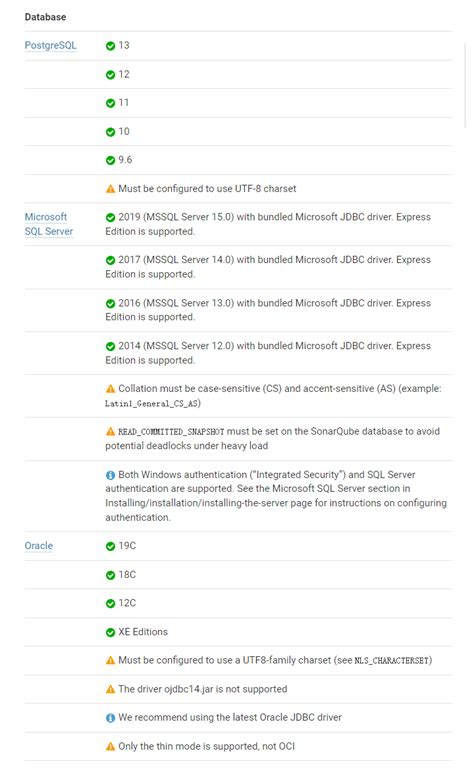The width and height of the screenshot is (474, 770).
Task: Click the warning icon beside UTF-8 charset note
Action: (111, 189)
